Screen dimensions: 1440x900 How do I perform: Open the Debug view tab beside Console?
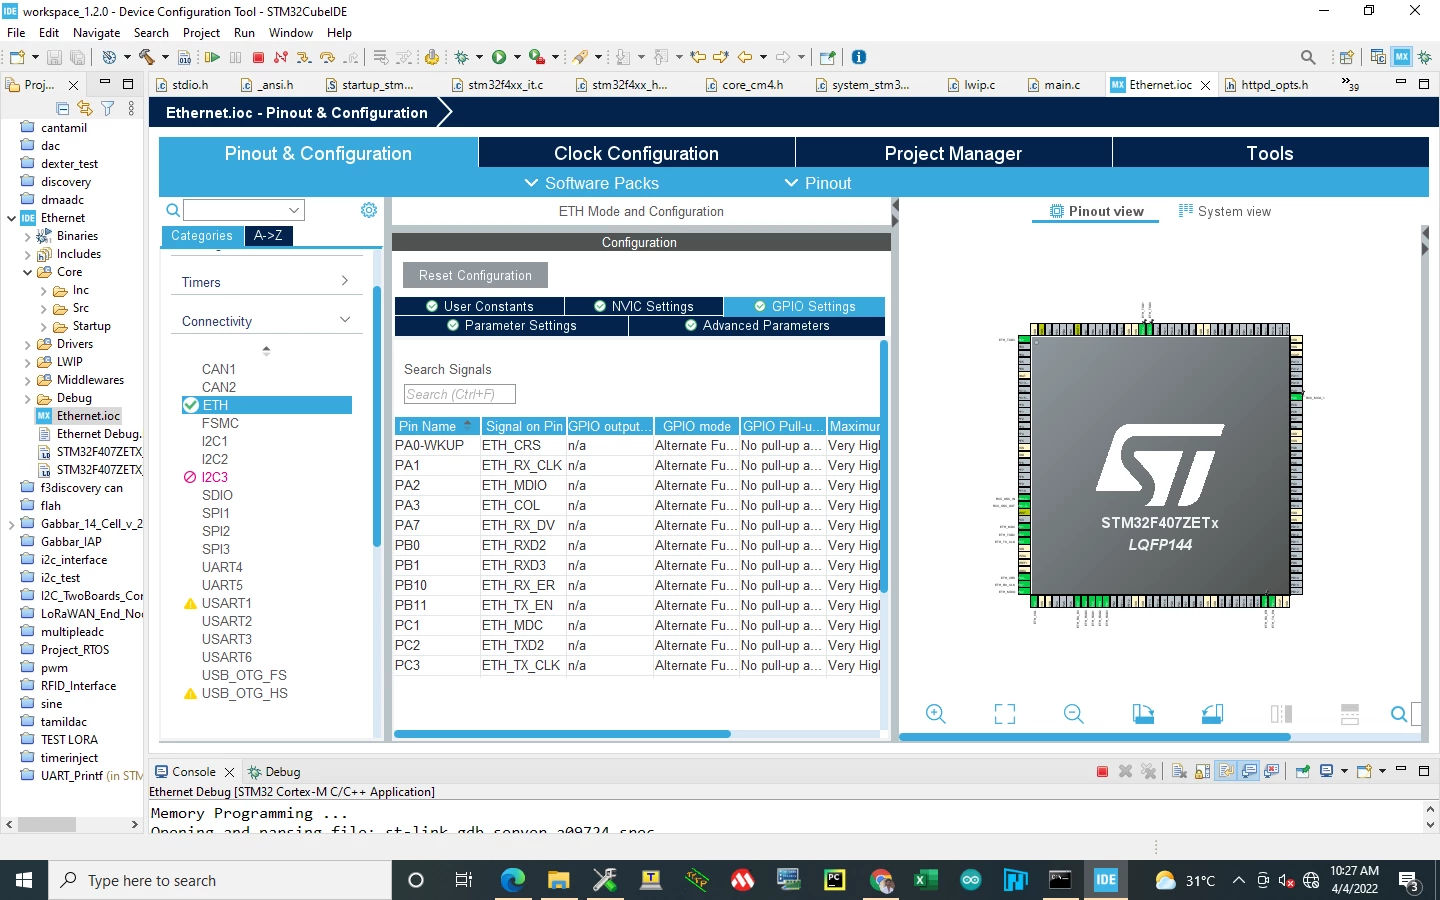pos(274,772)
